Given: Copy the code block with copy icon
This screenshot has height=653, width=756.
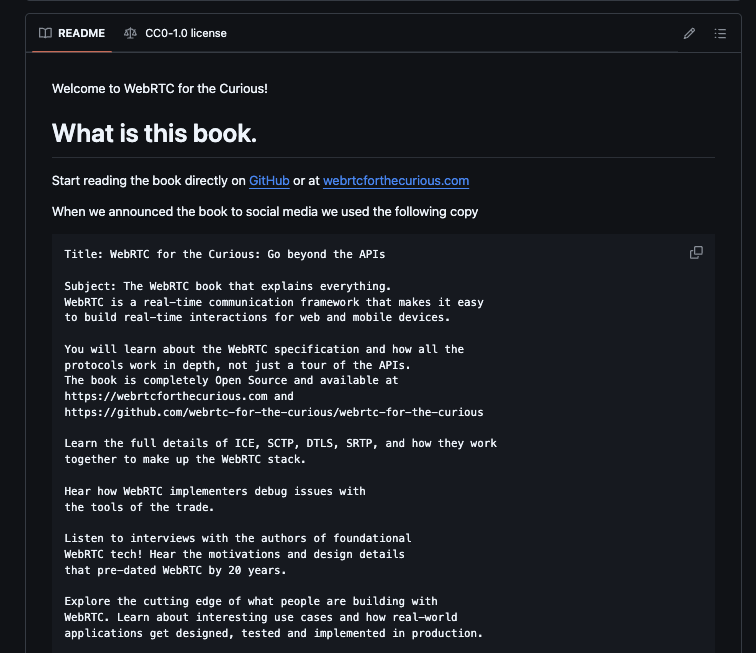Looking at the screenshot, I should pos(696,252).
